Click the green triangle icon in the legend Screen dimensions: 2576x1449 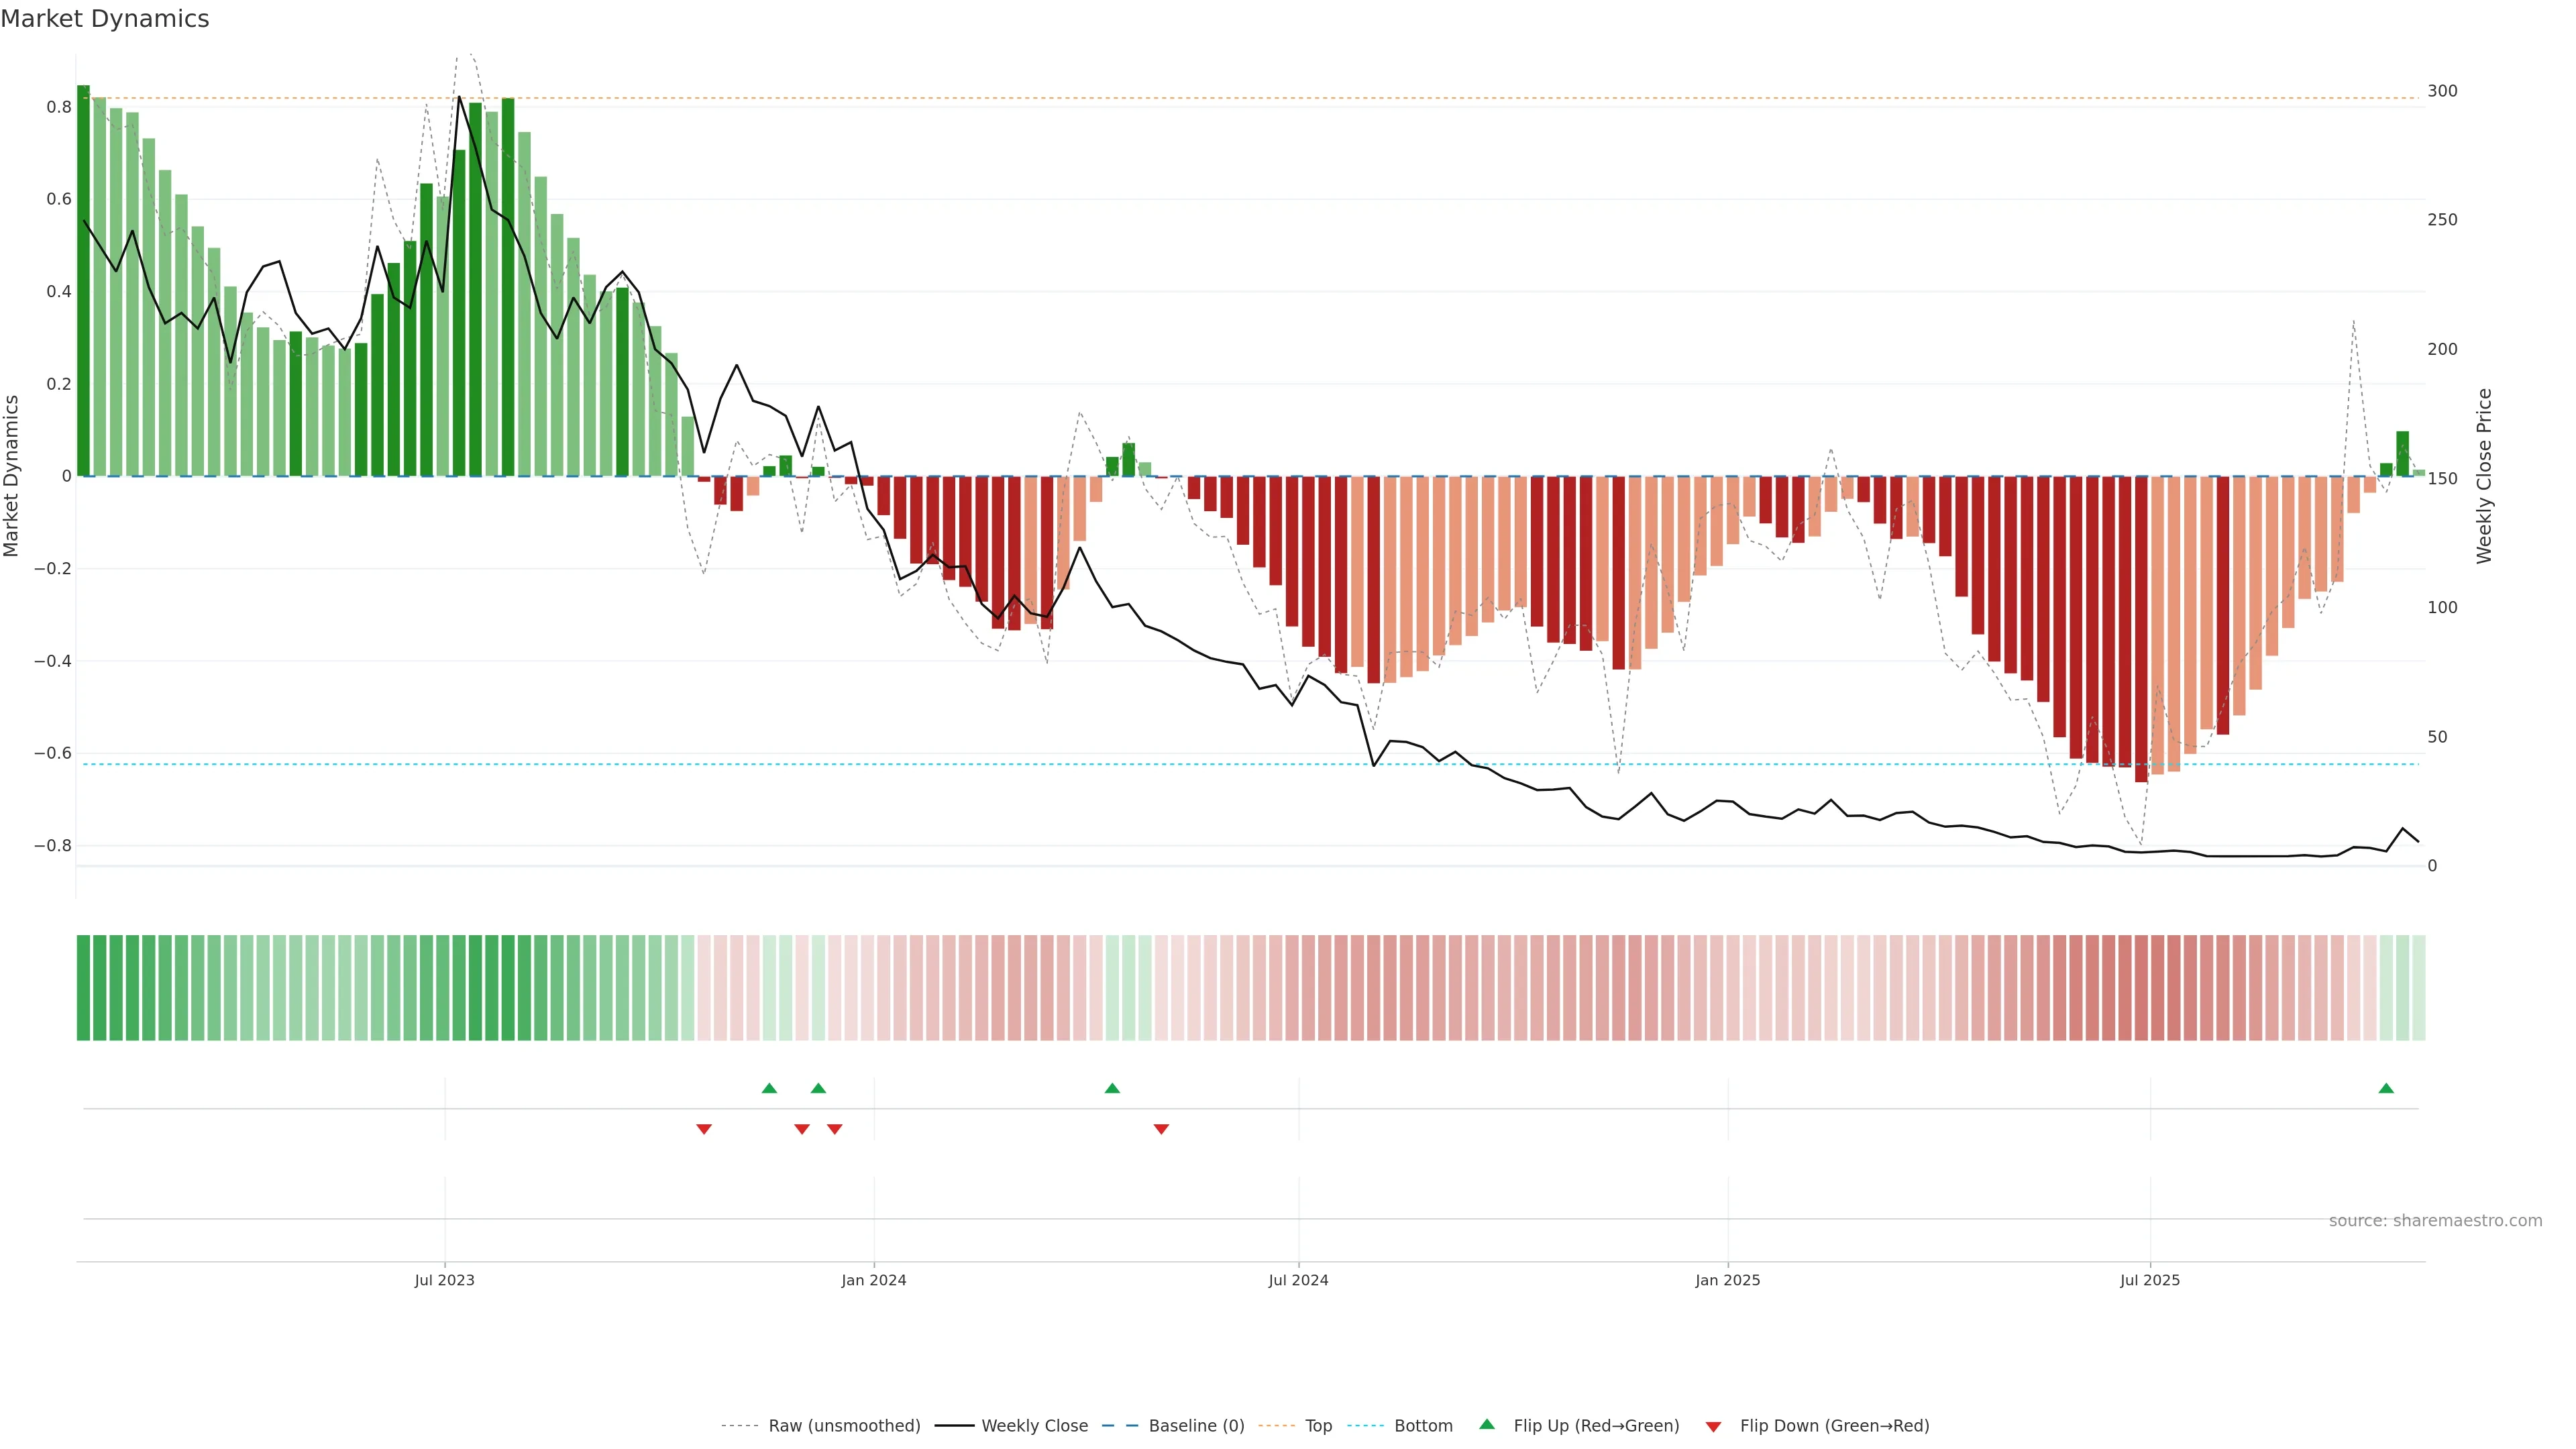coord(1487,1424)
